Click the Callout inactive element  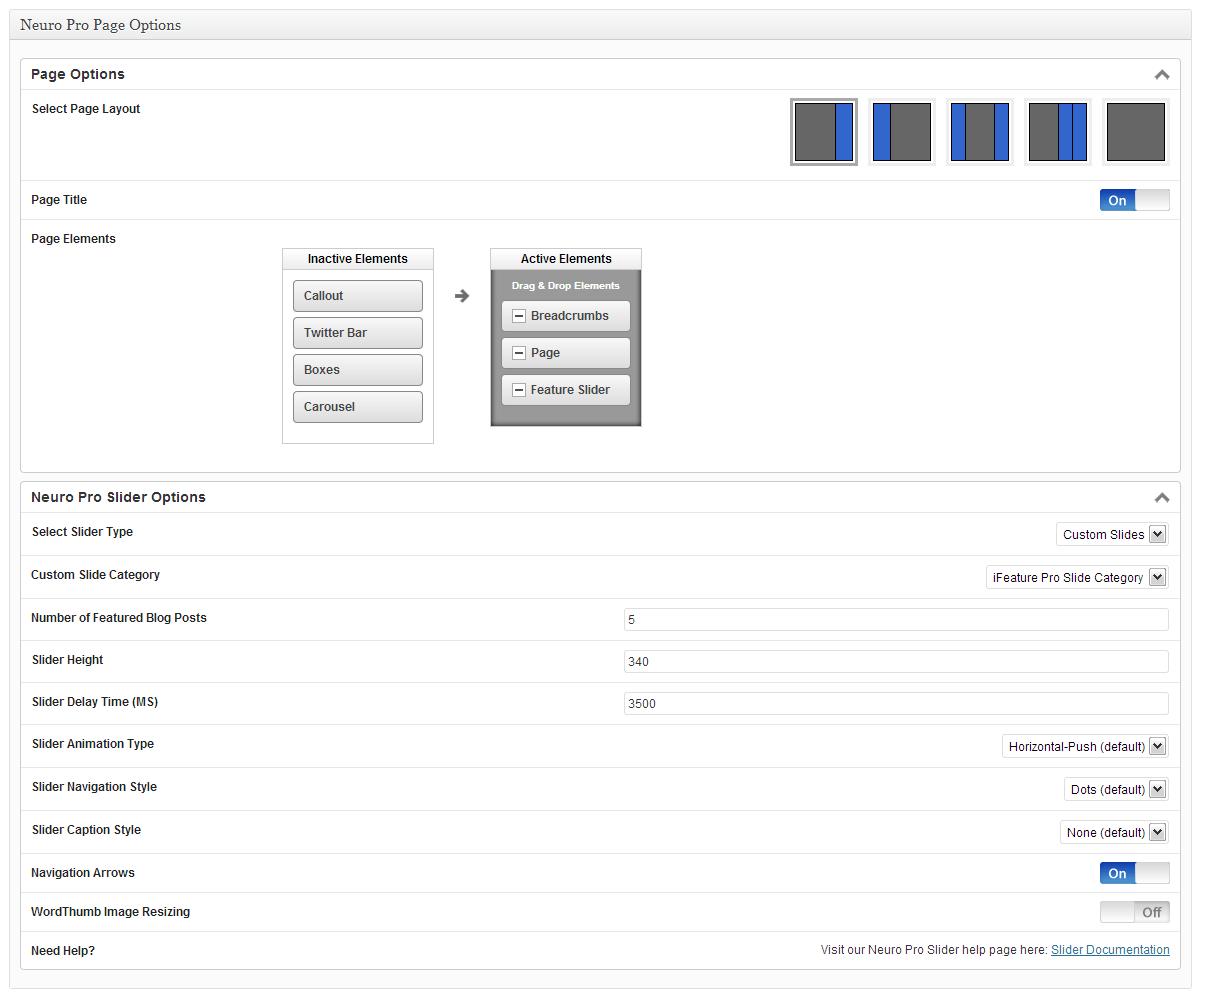point(358,296)
